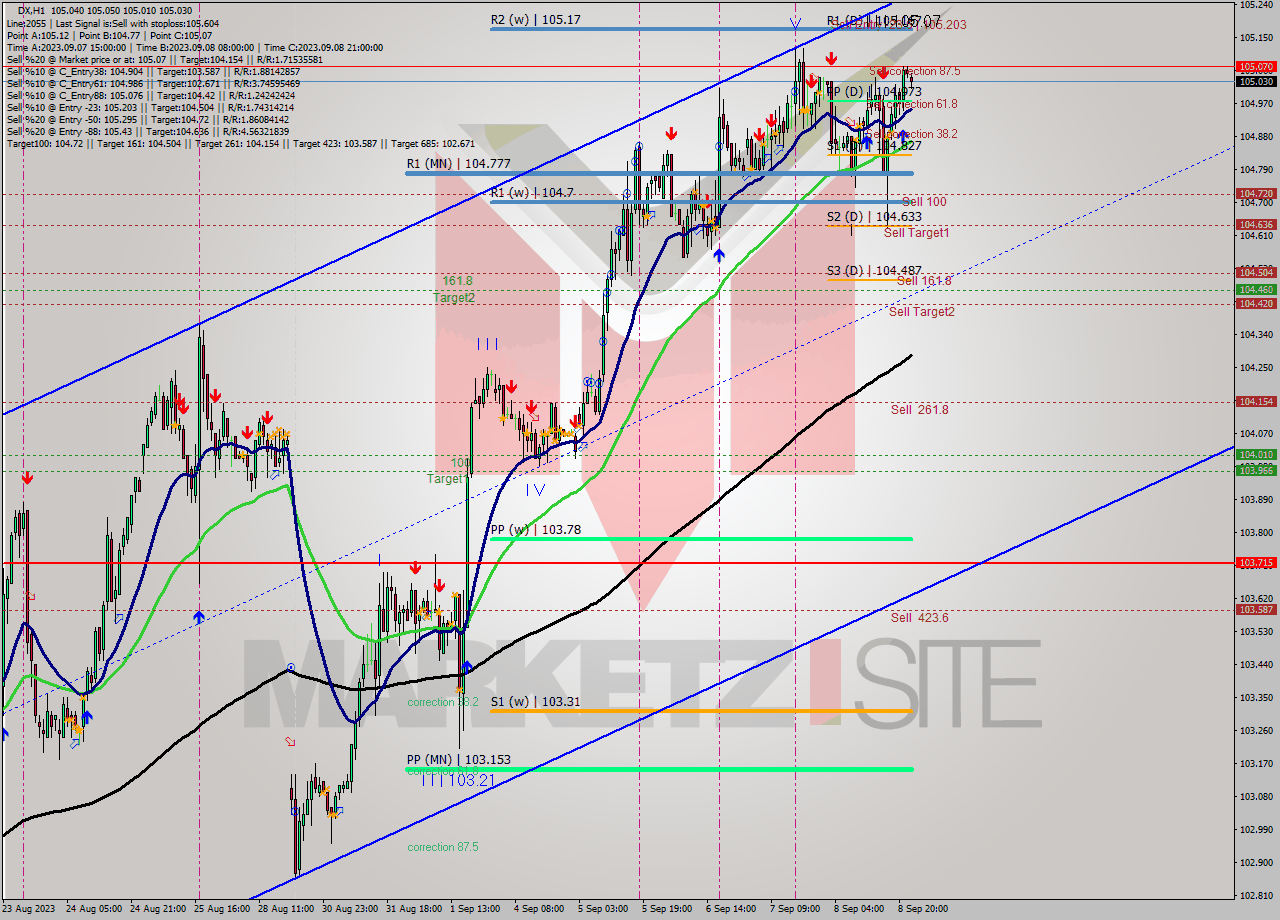1280x920 pixels.
Task: Select the red 103.587 price tag
Action: 1256,610
